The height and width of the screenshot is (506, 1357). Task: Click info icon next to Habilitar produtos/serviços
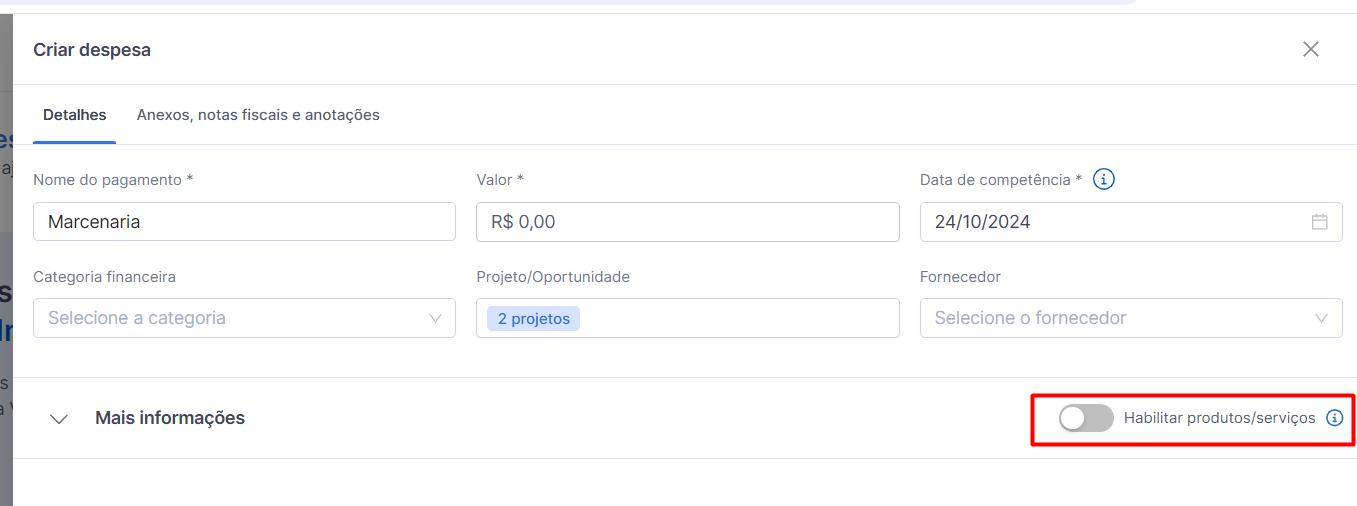(1334, 418)
